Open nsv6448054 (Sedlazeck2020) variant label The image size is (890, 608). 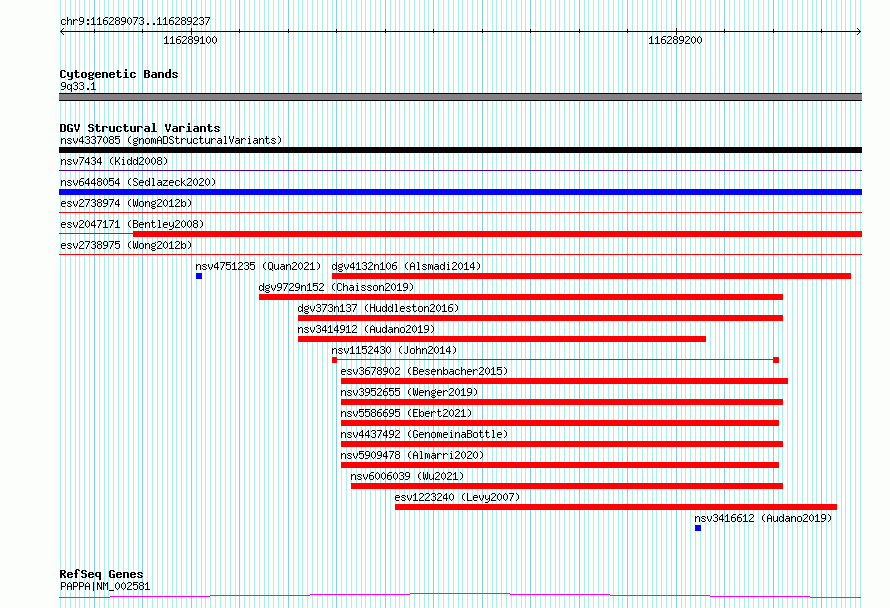138,182
